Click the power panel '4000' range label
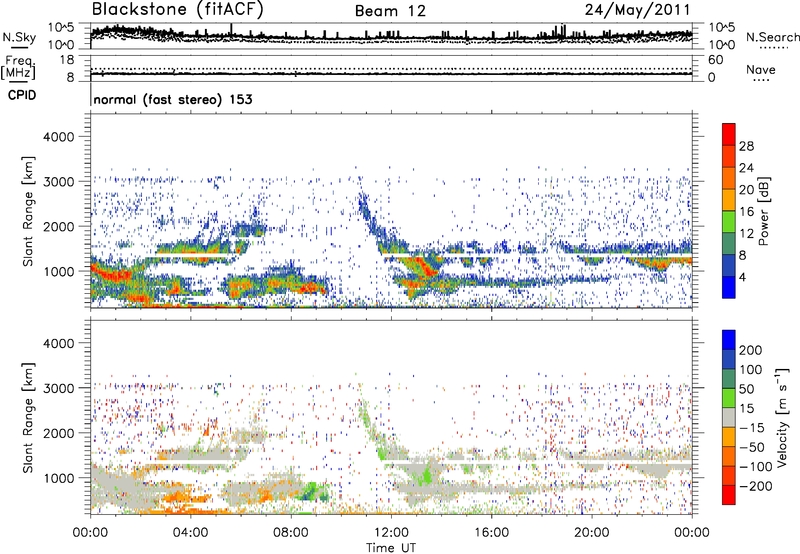Viewport: 800px width, 554px height. (58, 137)
